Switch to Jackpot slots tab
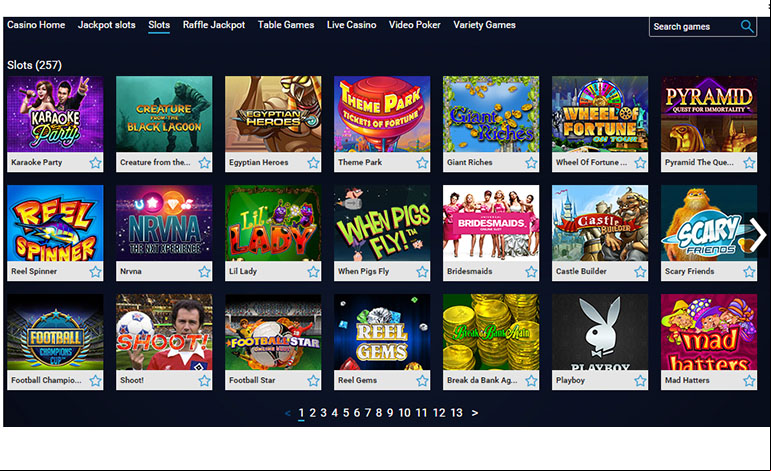 click(x=107, y=25)
